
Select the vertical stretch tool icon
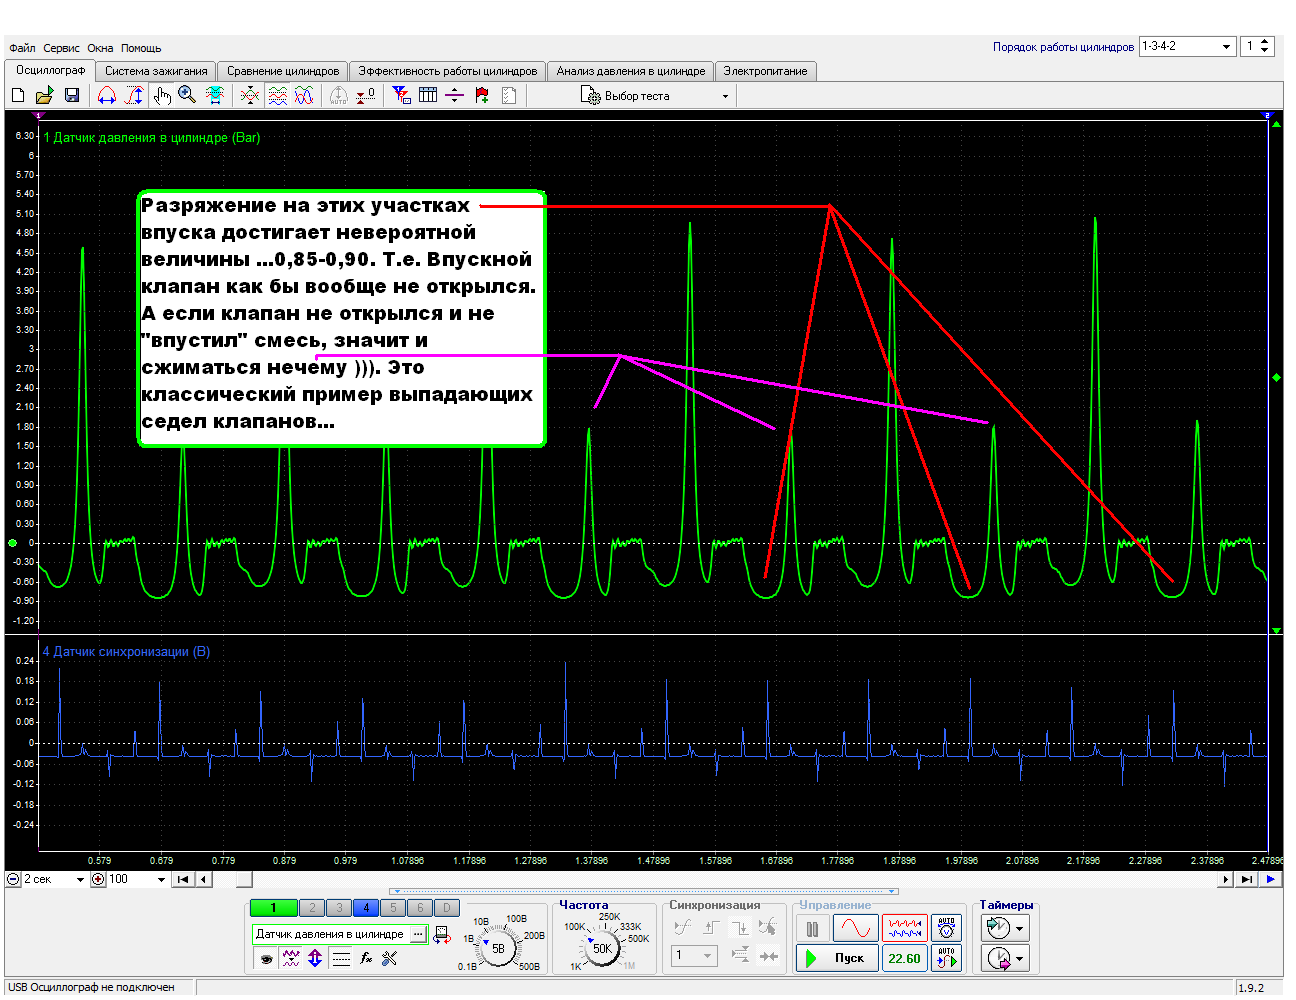coord(134,95)
